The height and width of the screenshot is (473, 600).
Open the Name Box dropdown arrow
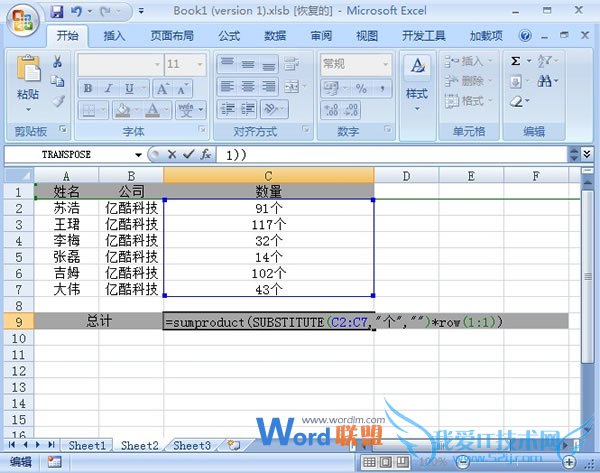[x=138, y=155]
